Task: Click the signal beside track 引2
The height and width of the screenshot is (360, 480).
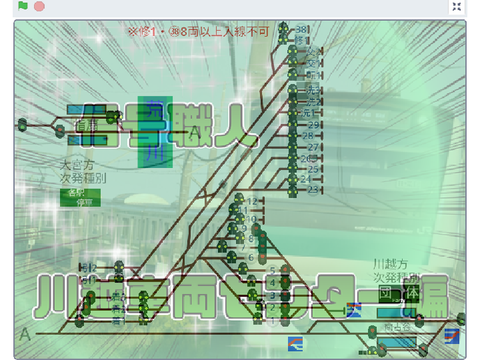Action: click(118, 267)
